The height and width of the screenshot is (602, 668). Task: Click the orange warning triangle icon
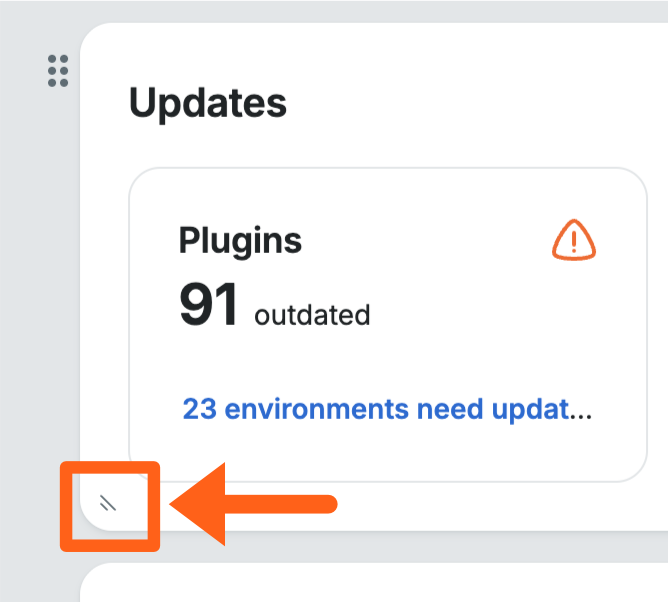pos(574,241)
